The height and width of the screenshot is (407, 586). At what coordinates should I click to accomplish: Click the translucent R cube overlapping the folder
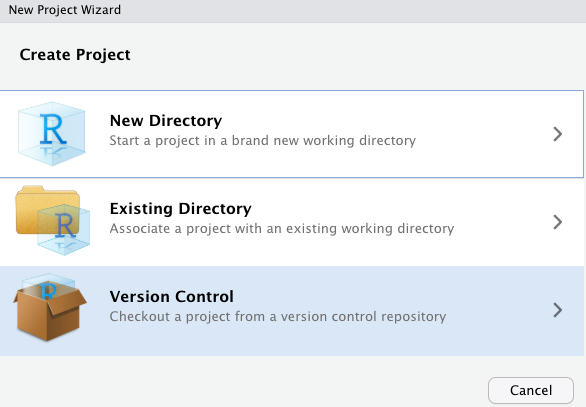coord(64,229)
